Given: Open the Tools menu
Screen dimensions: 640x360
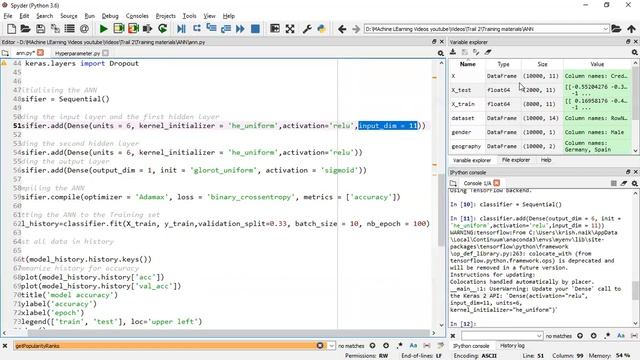Looking at the screenshot, I should tap(189, 16).
